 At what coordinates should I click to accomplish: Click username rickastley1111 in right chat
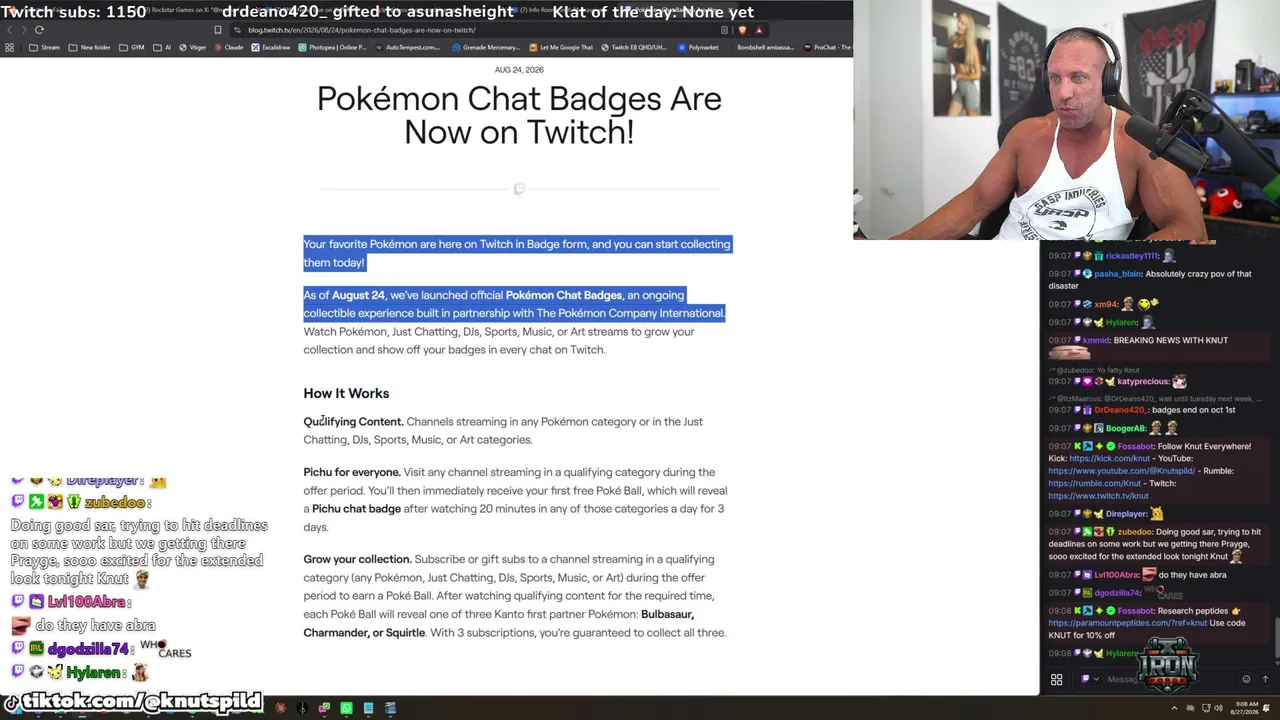(x=1131, y=256)
